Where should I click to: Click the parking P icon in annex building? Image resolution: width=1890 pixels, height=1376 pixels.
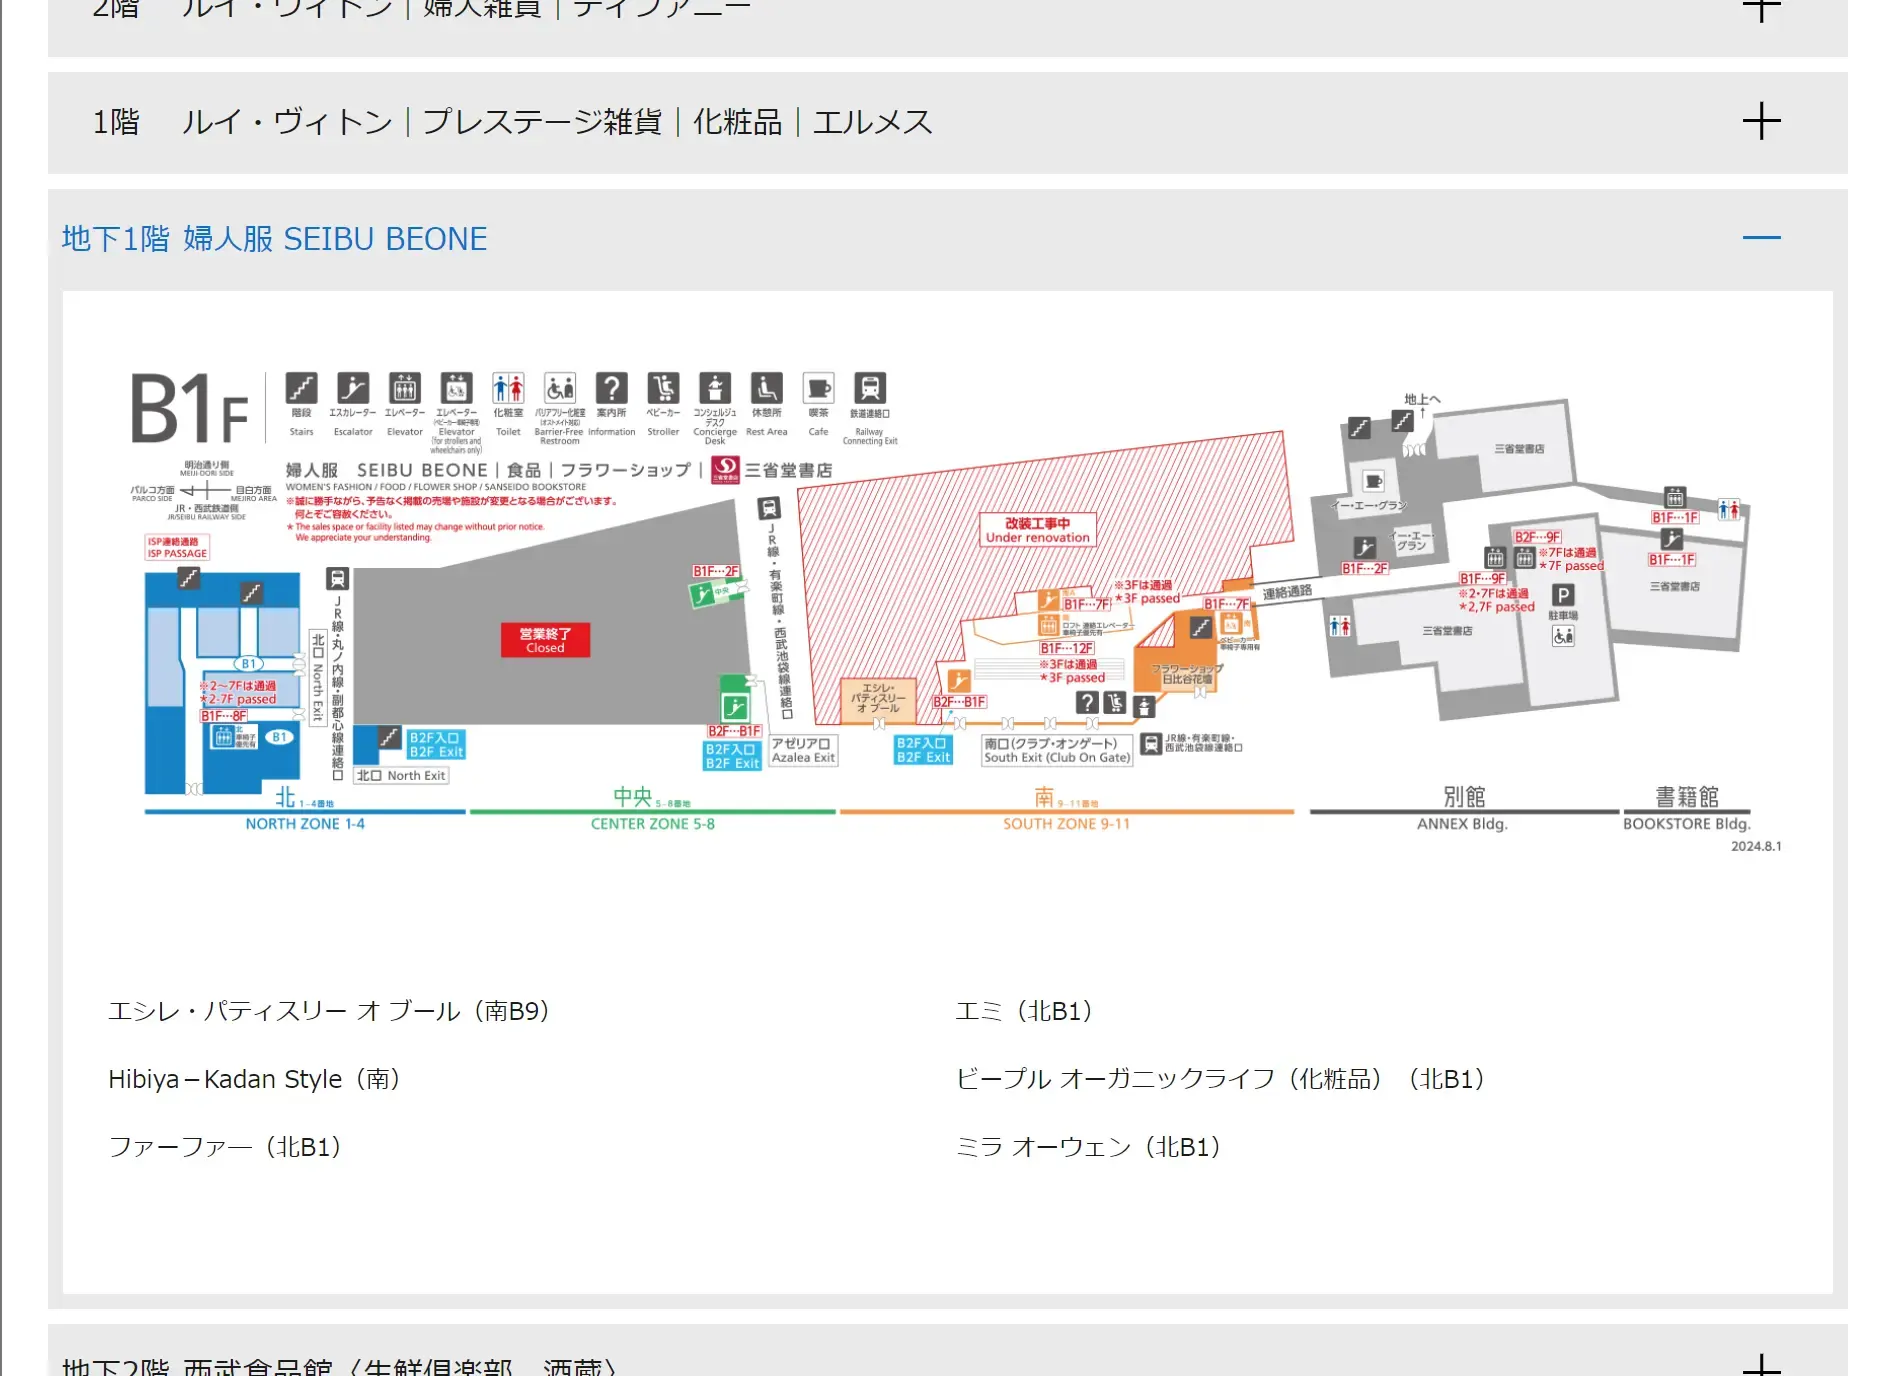(x=1563, y=596)
